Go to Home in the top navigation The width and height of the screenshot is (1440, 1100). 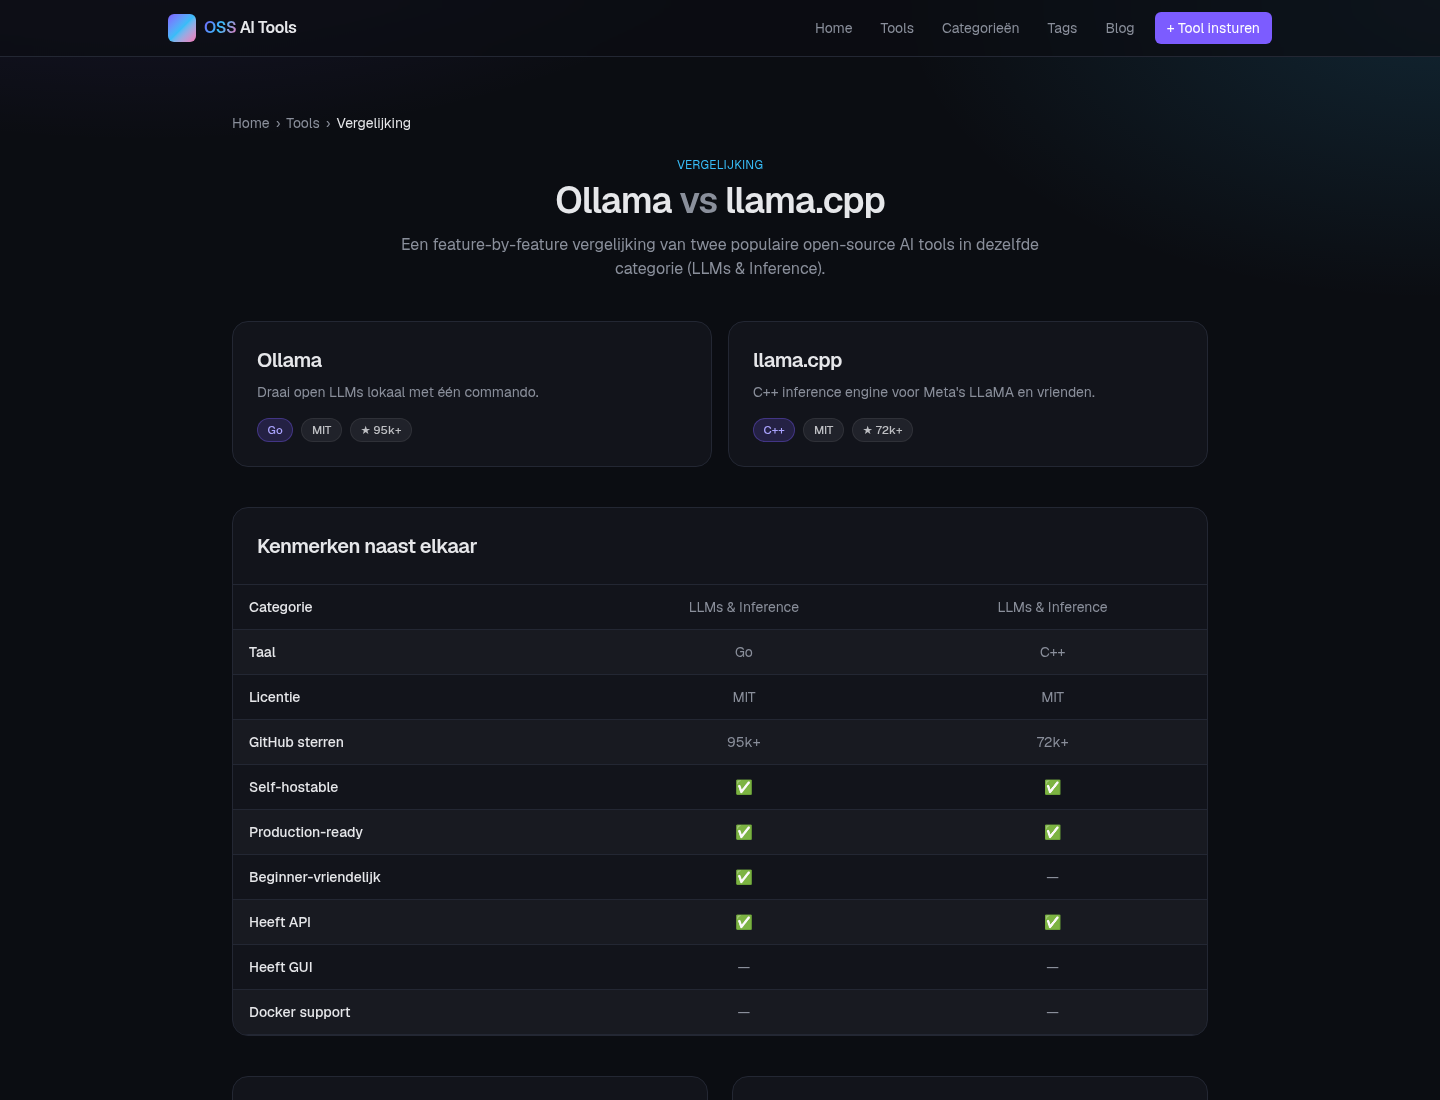click(834, 28)
